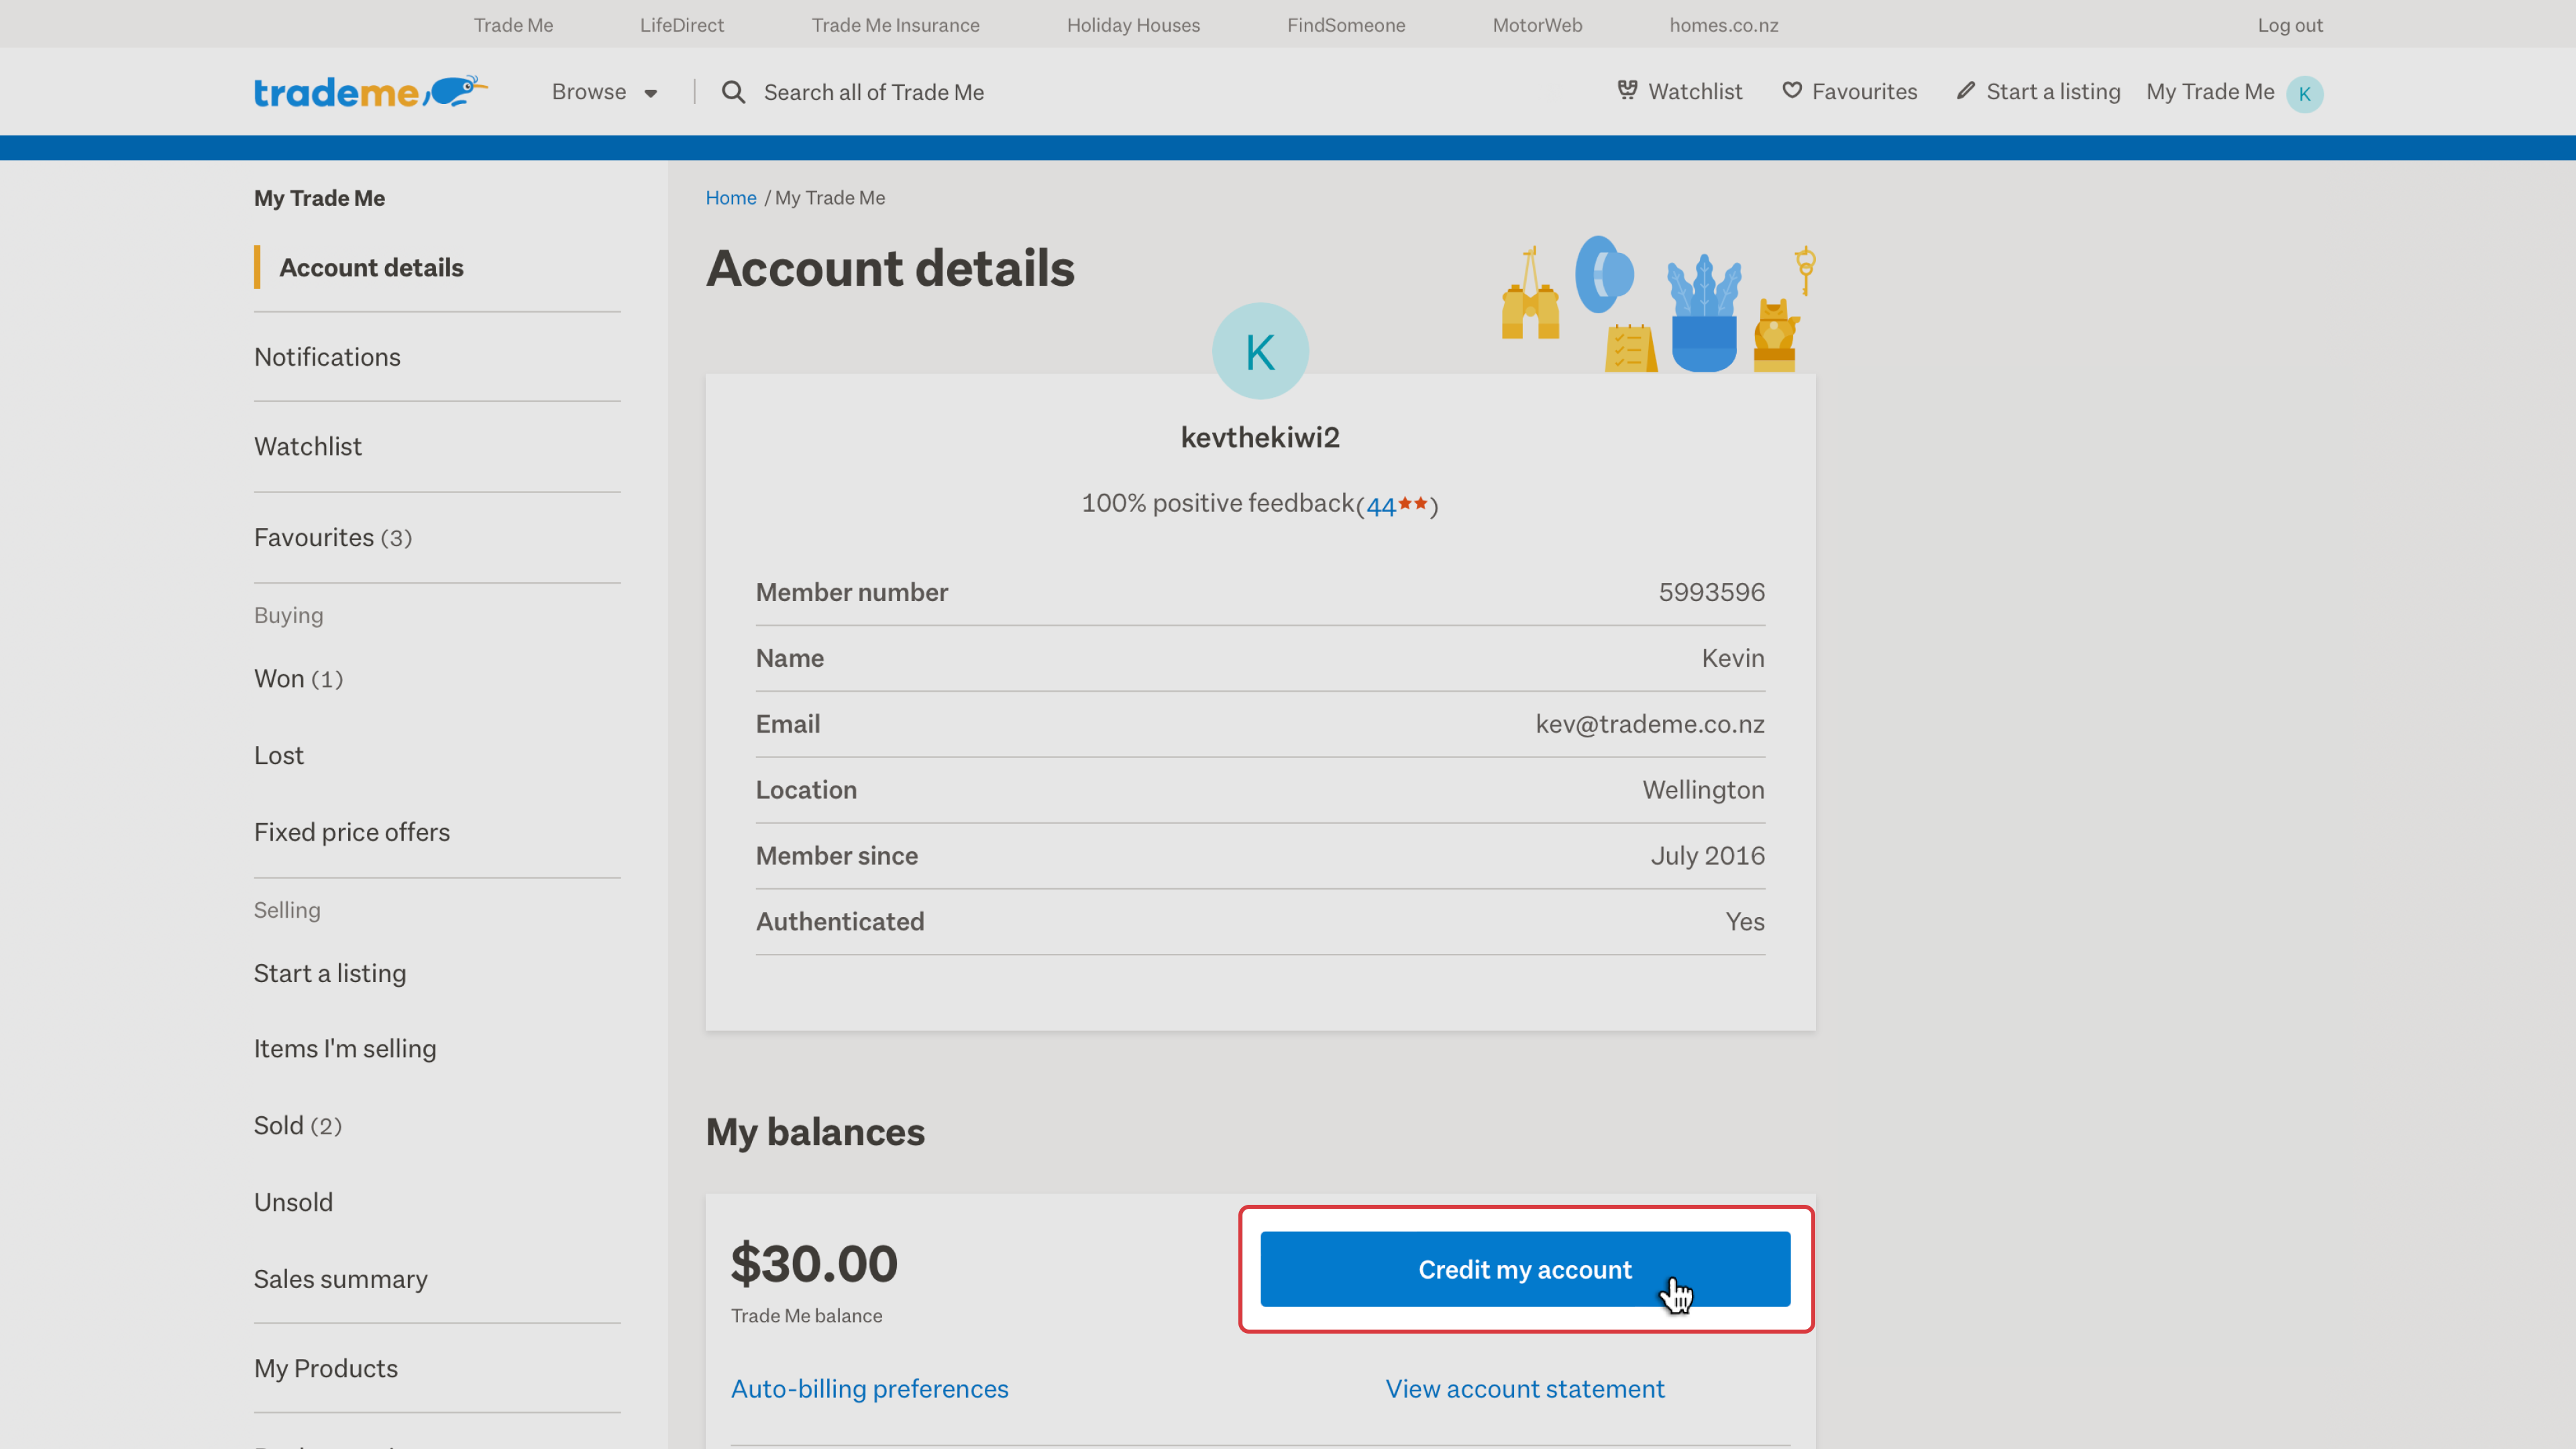The image size is (2576, 1449).
Task: Click Log out in the top bar
Action: [x=2289, y=25]
